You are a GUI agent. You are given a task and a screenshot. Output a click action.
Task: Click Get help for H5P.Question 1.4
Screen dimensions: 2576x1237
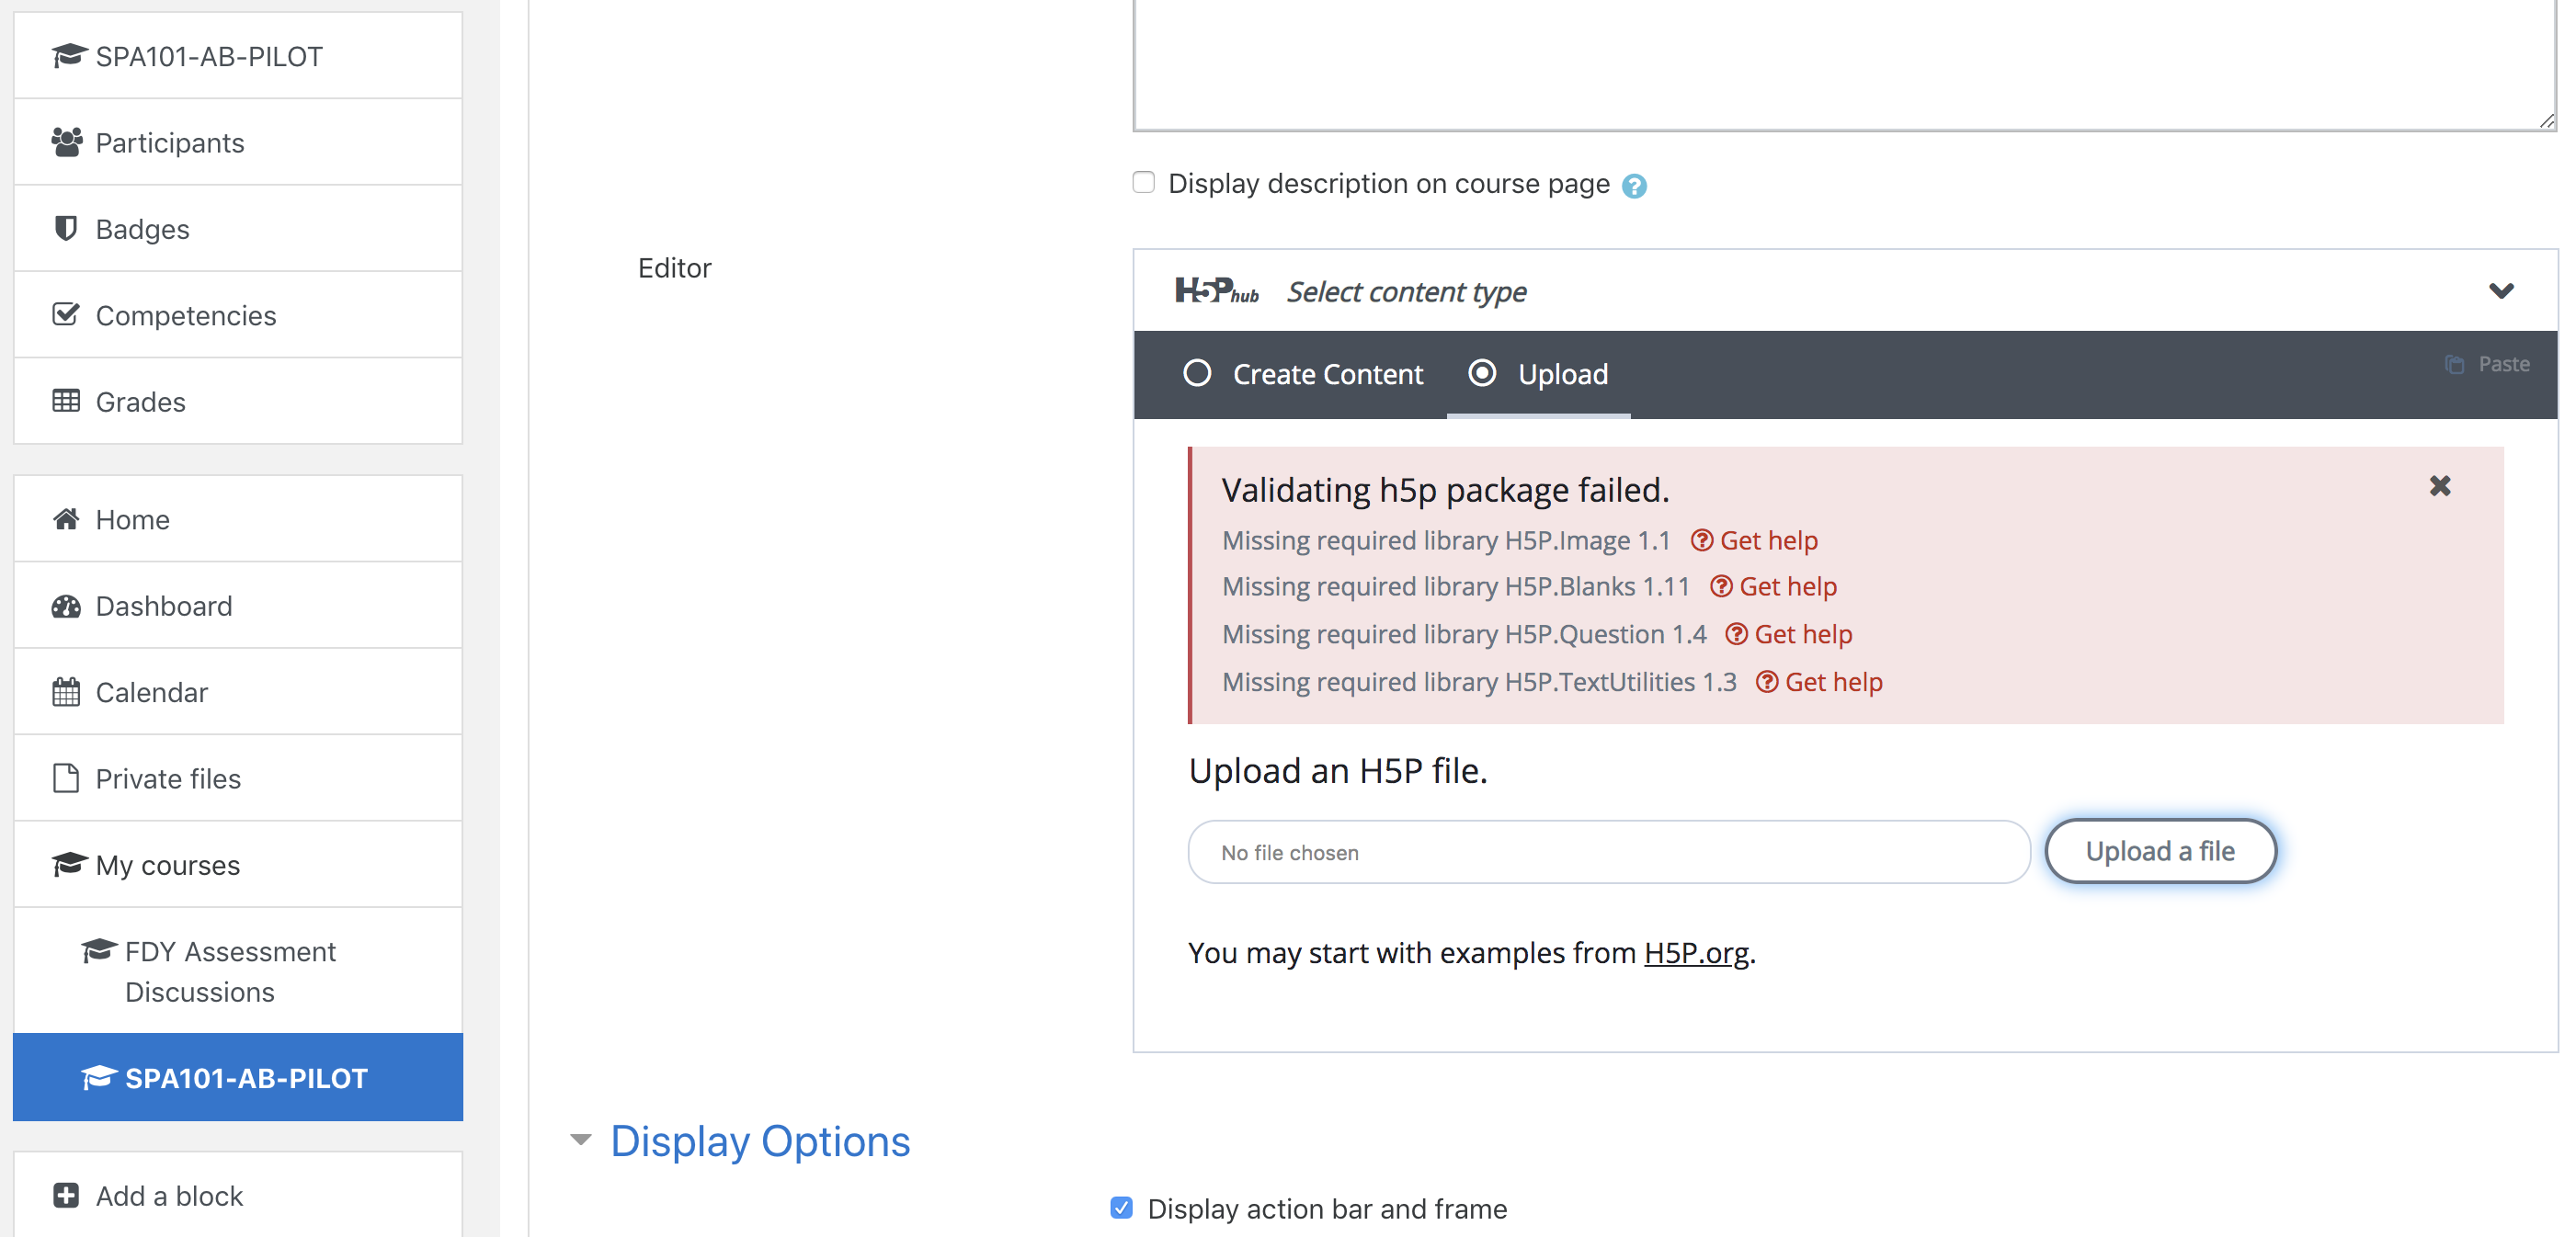(1803, 635)
